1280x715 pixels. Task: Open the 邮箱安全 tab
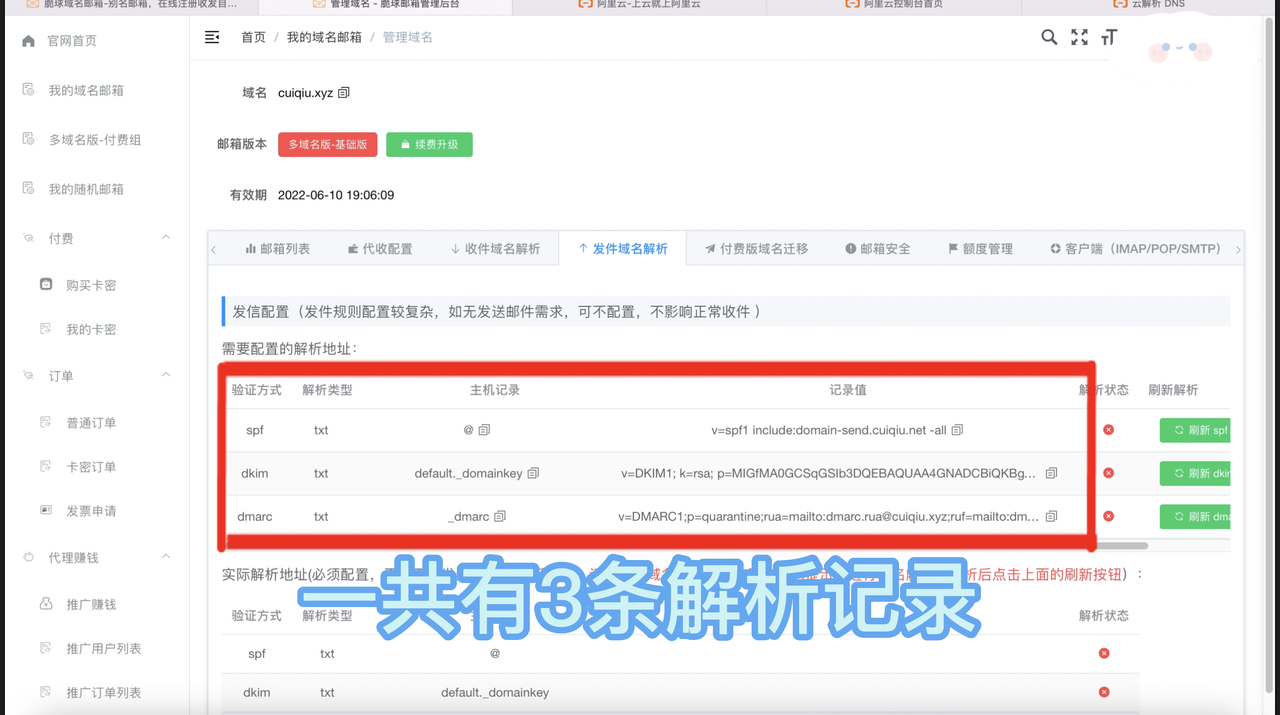[878, 248]
